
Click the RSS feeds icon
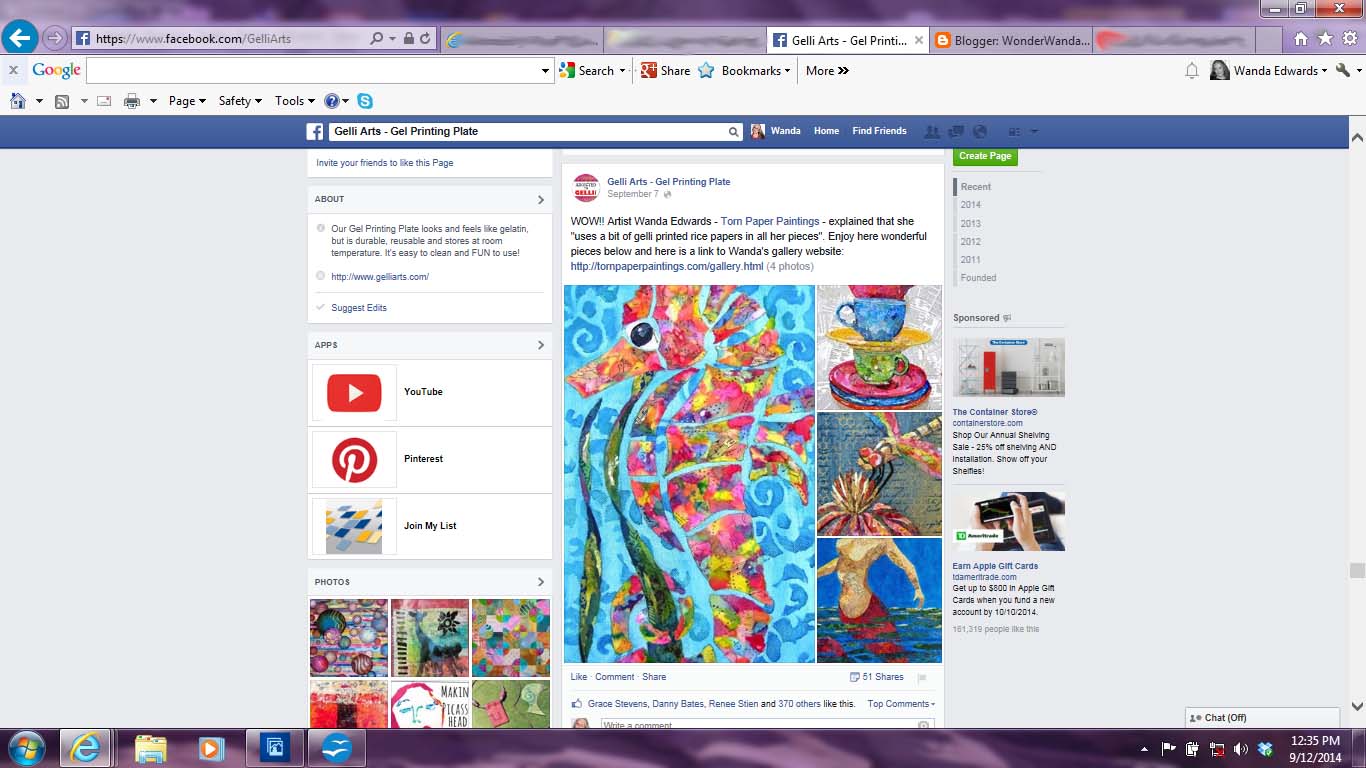[62, 100]
